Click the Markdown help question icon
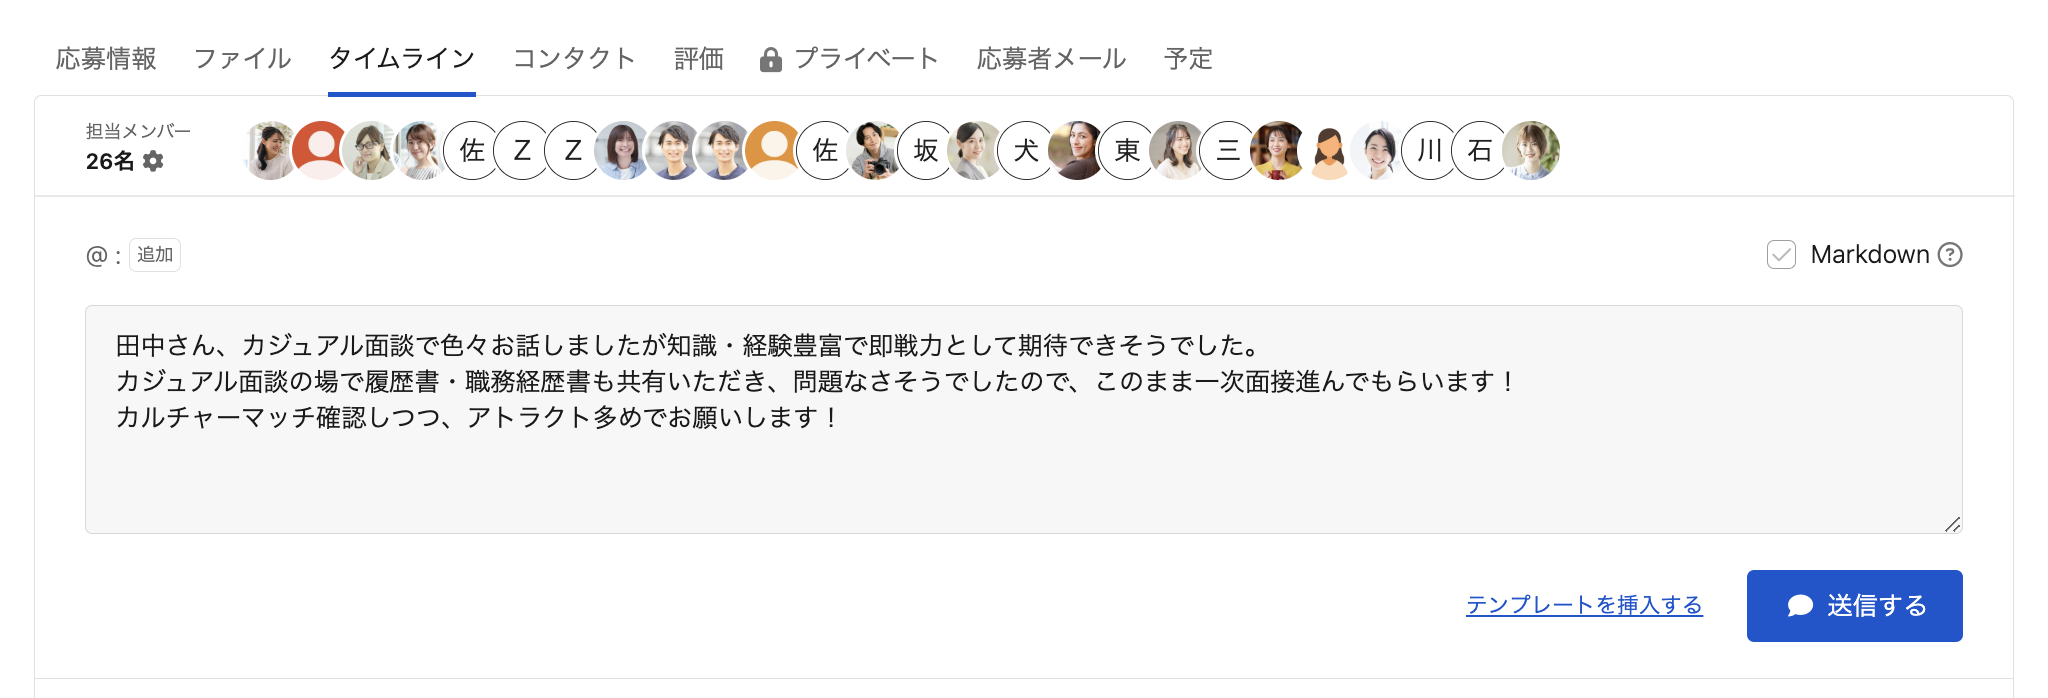 coord(1950,255)
